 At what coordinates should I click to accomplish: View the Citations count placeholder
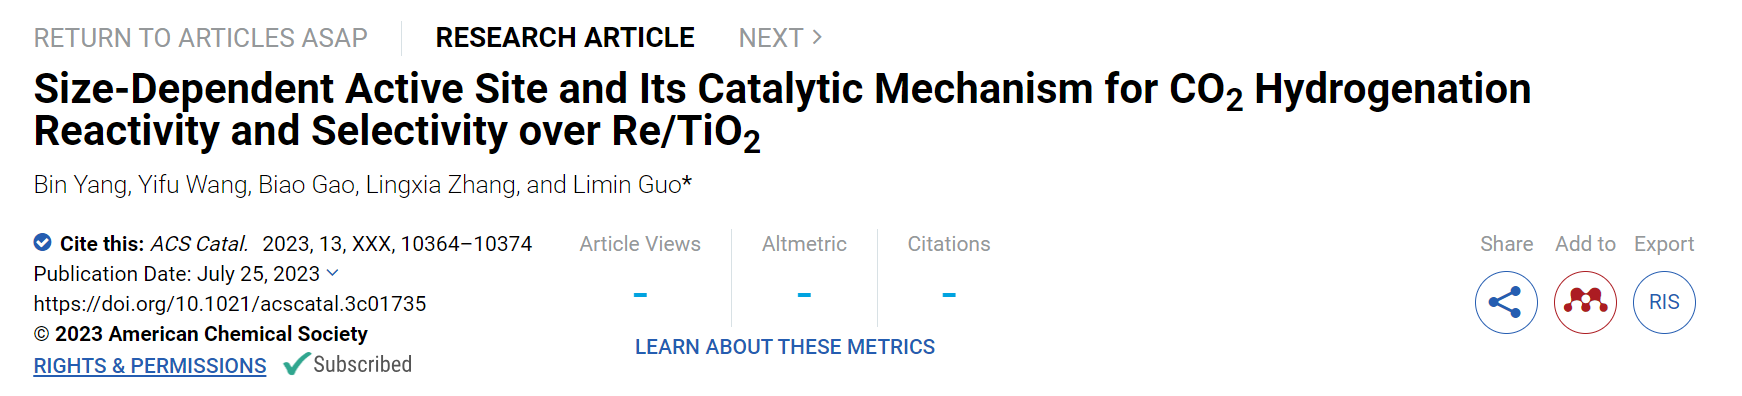coord(949,295)
